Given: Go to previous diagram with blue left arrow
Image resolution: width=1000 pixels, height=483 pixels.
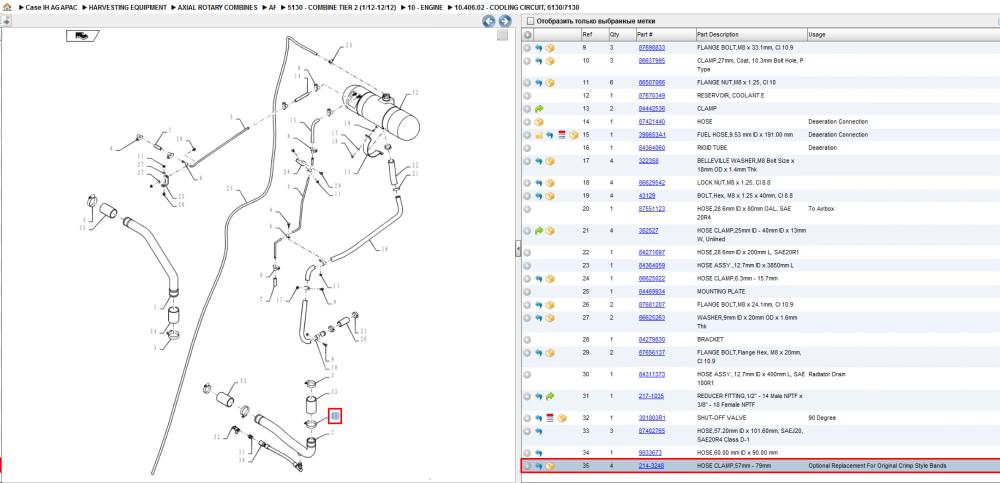Looking at the screenshot, I should pyautogui.click(x=489, y=21).
